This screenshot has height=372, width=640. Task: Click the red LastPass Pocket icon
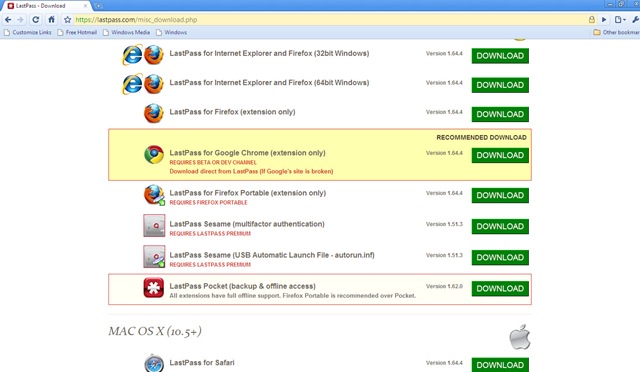(x=154, y=288)
